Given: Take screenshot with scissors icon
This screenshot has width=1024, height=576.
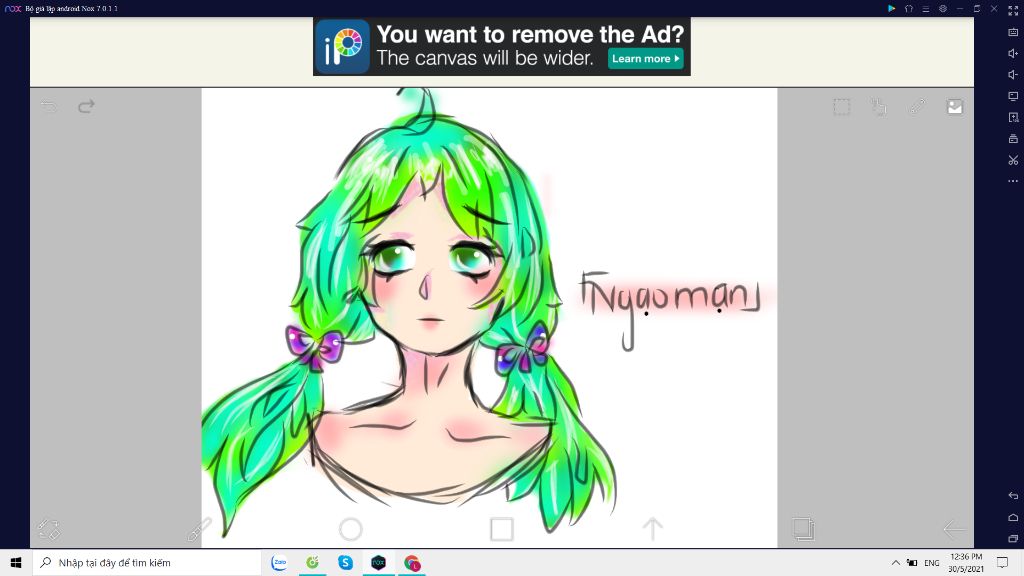Looking at the screenshot, I should pos(1013,160).
